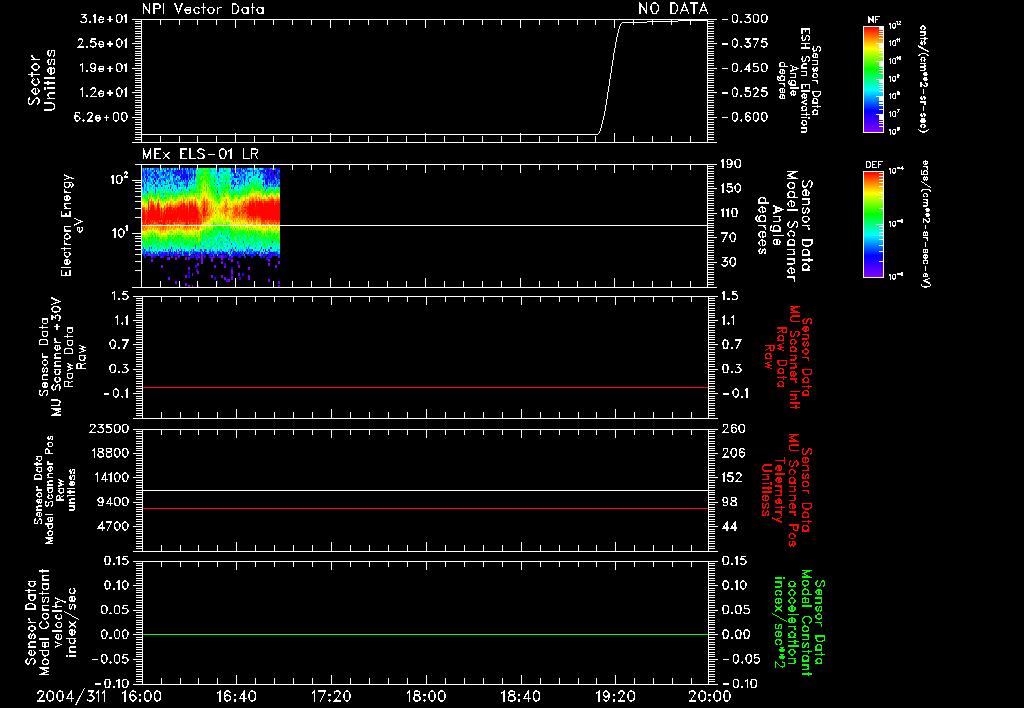Select the red "MU Scanner Inh" axis label
This screenshot has height=708, width=1024.
[x=788, y=357]
